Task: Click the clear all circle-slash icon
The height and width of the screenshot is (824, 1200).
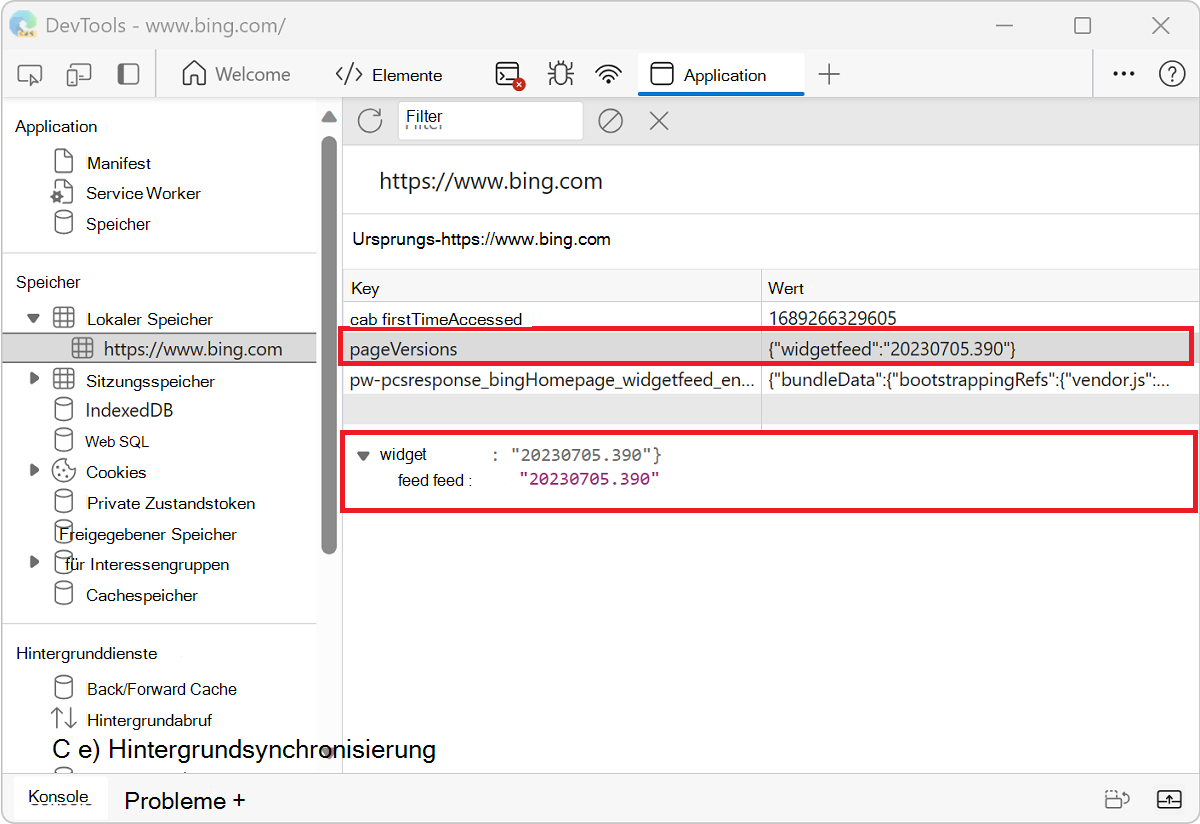Action: click(610, 121)
